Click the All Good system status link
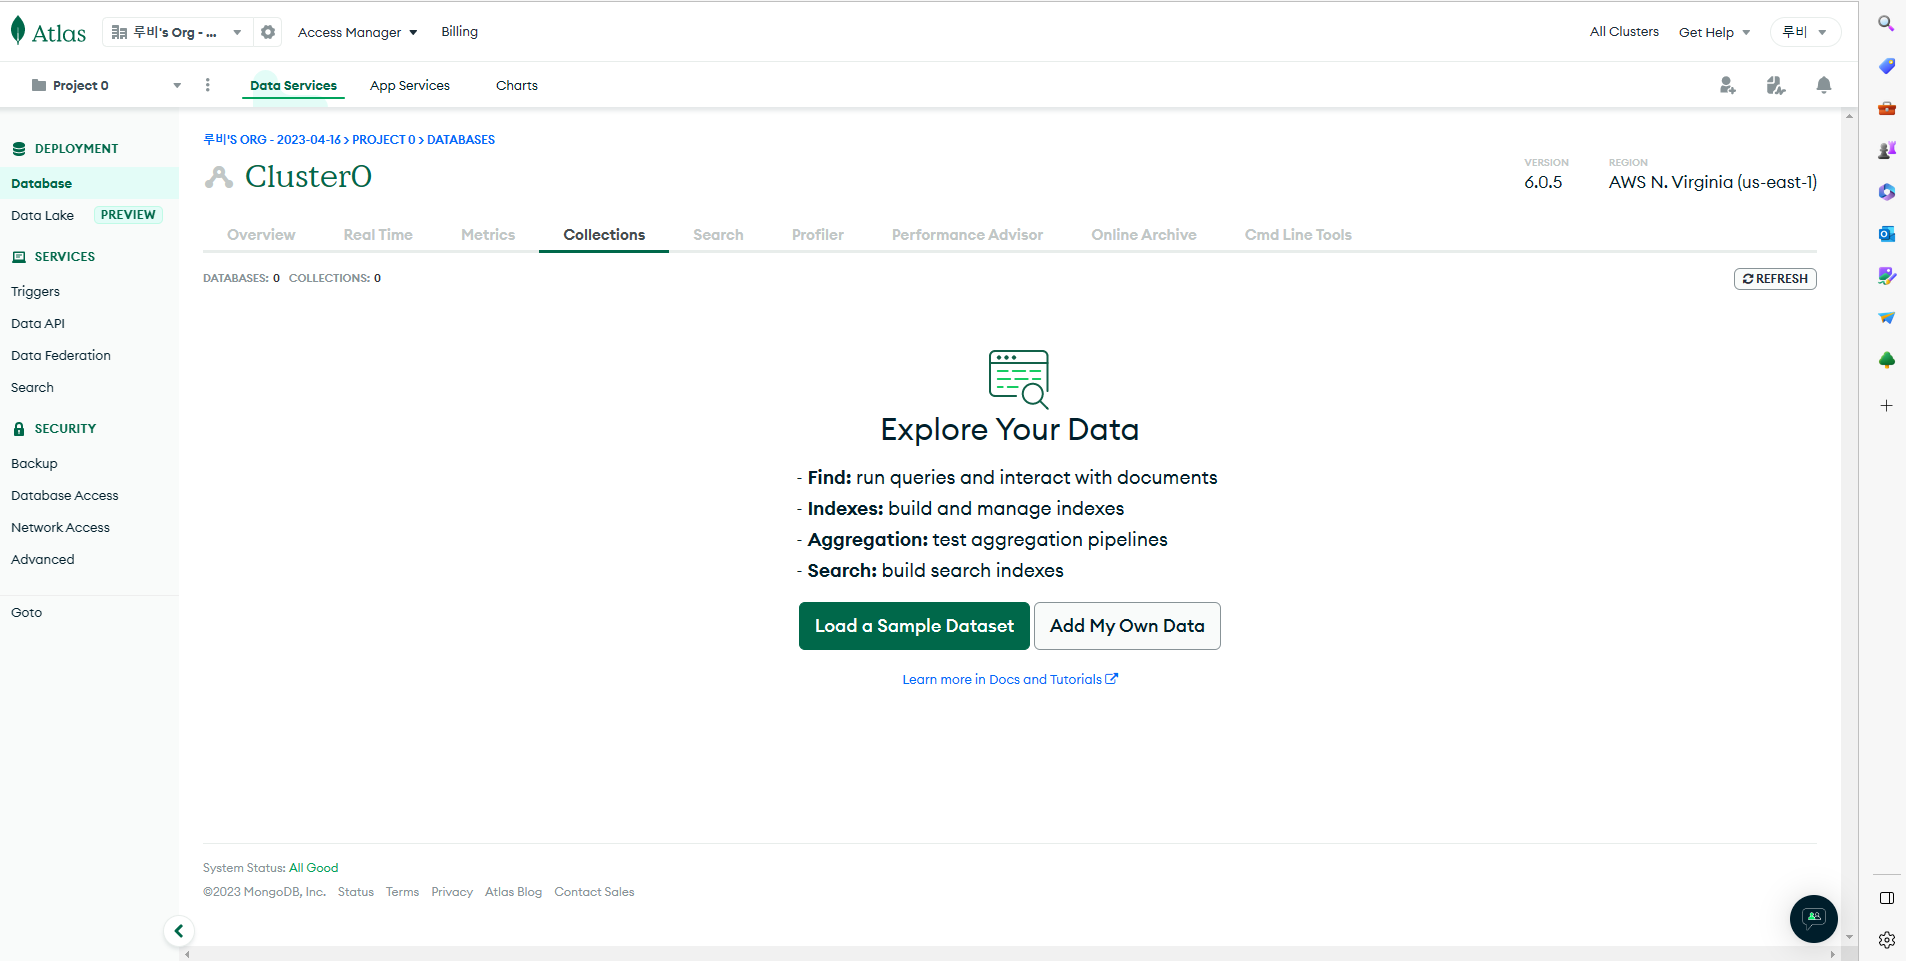Viewport: 1906px width, 961px height. click(x=314, y=868)
